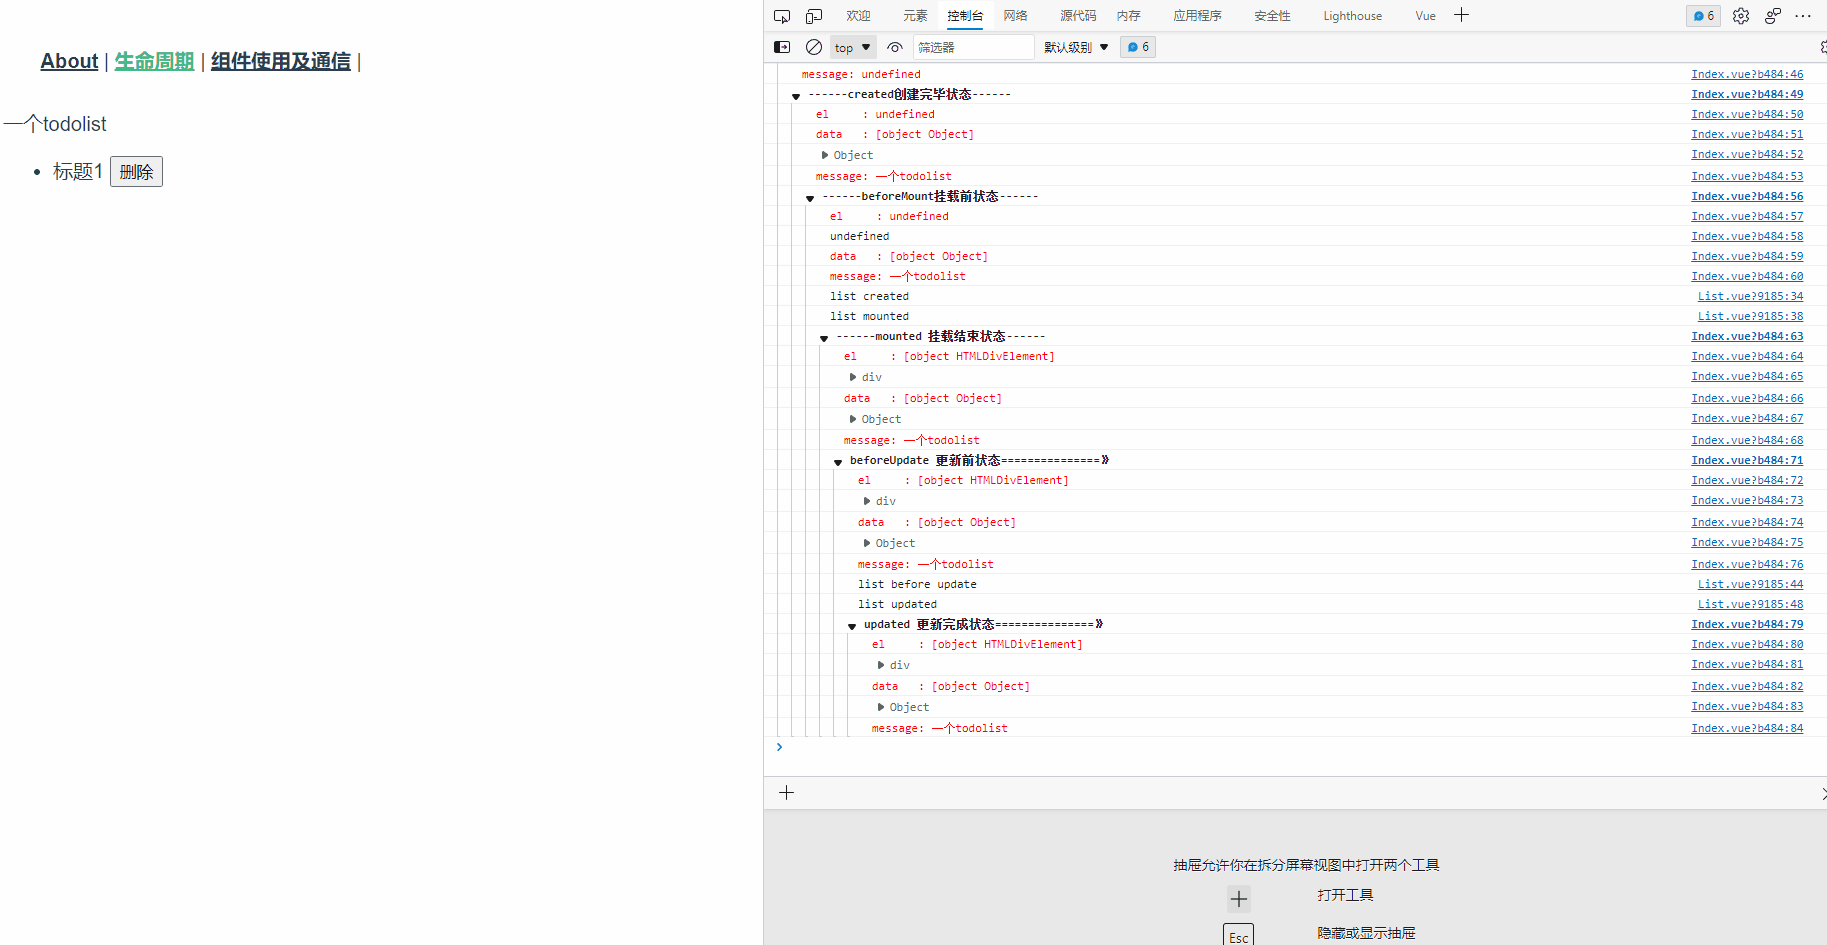Click the Esc key hint in drawer
Viewport: 1827px width, 945px height.
1238,935
